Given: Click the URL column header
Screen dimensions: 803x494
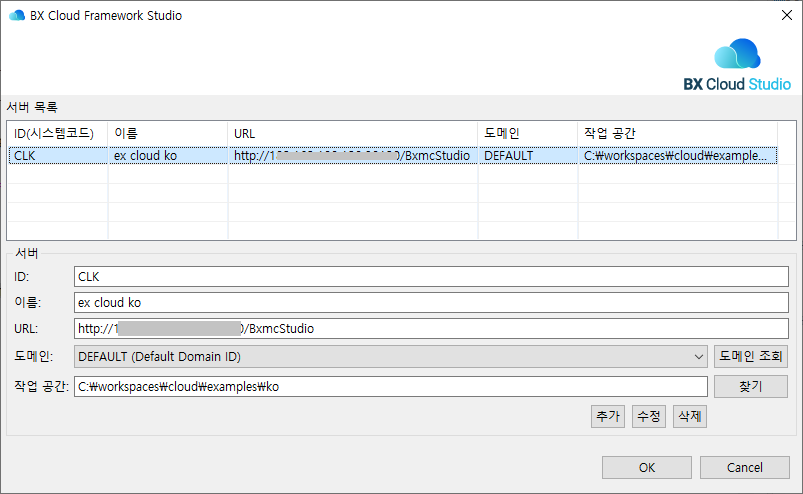Looking at the screenshot, I should pyautogui.click(x=352, y=134).
